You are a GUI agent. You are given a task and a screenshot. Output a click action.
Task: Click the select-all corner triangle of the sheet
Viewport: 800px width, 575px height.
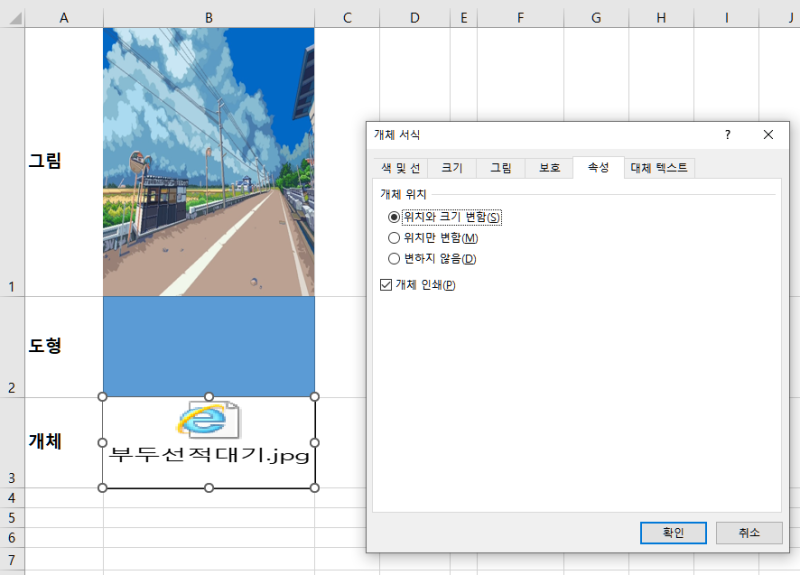pos(15,19)
